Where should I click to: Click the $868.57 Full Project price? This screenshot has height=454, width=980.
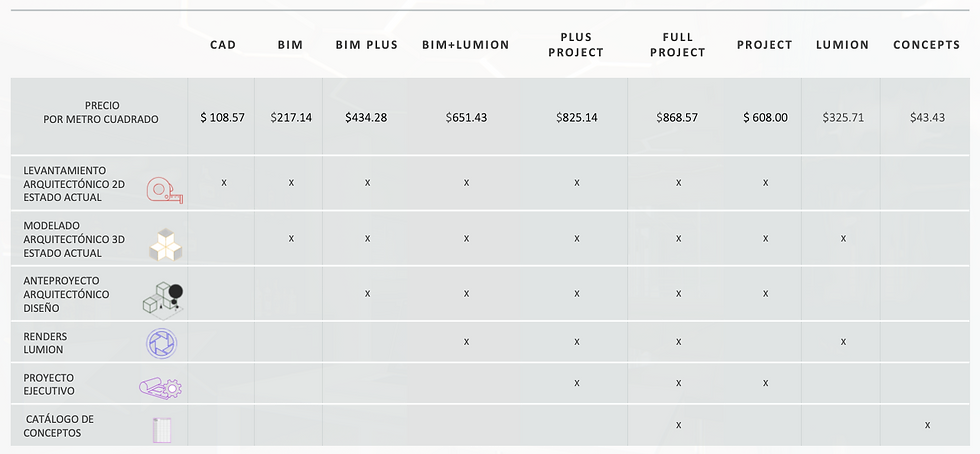677,118
